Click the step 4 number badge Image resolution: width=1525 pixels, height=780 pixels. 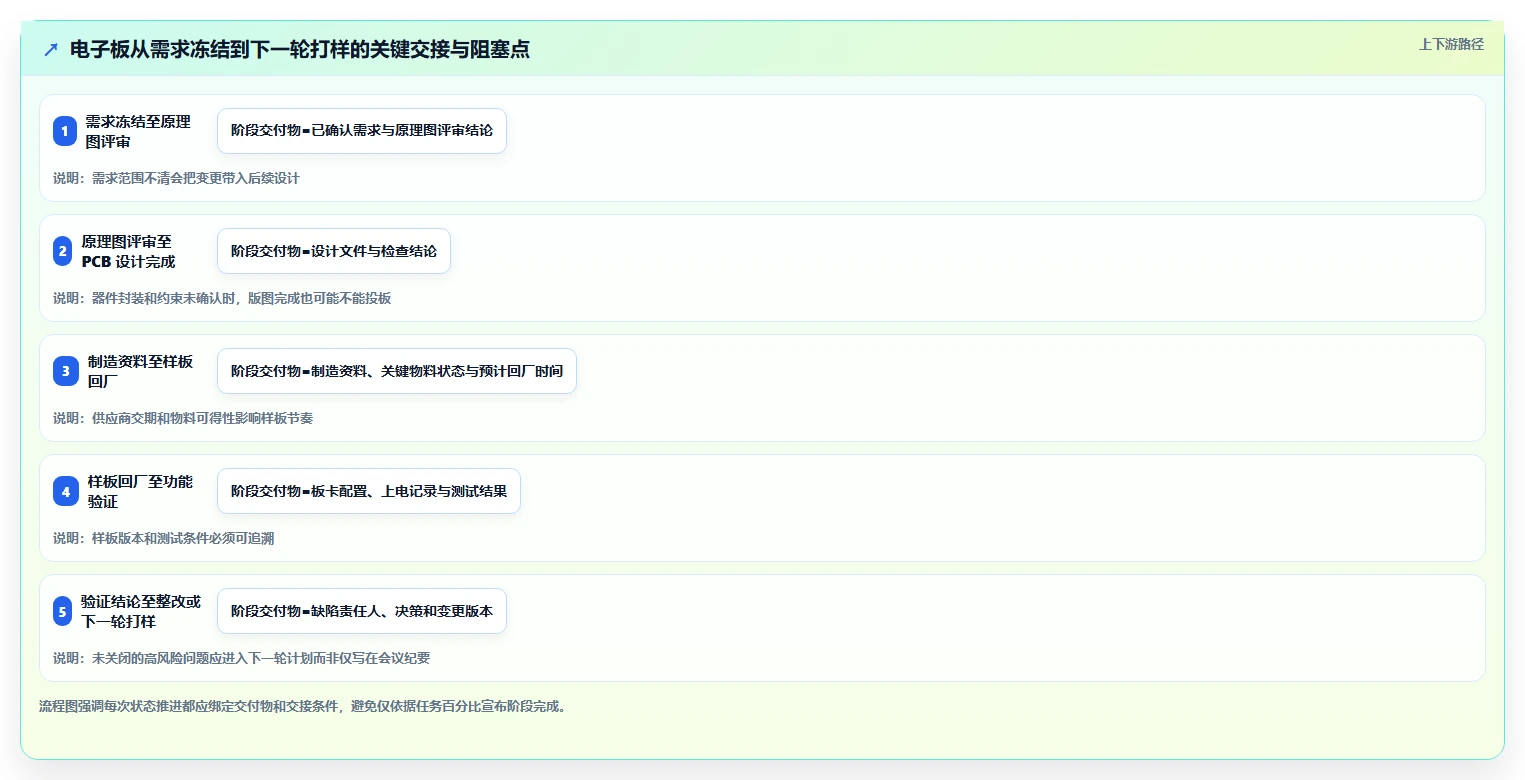click(x=66, y=491)
